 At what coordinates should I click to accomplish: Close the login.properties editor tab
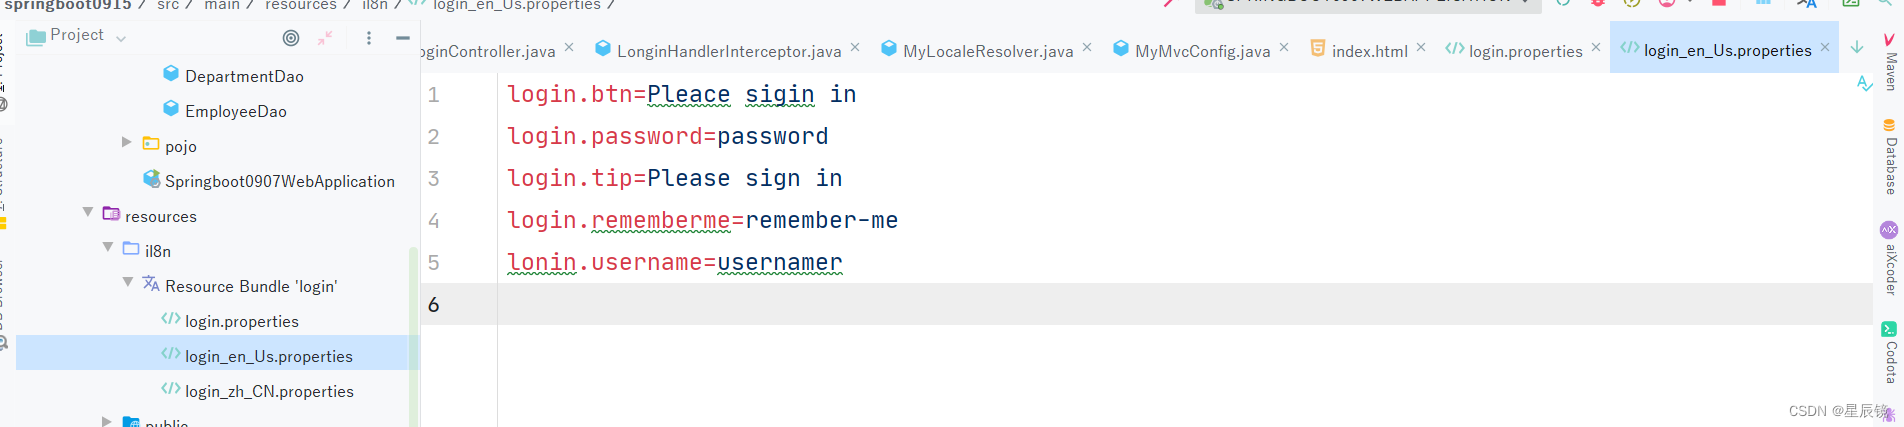click(1596, 47)
